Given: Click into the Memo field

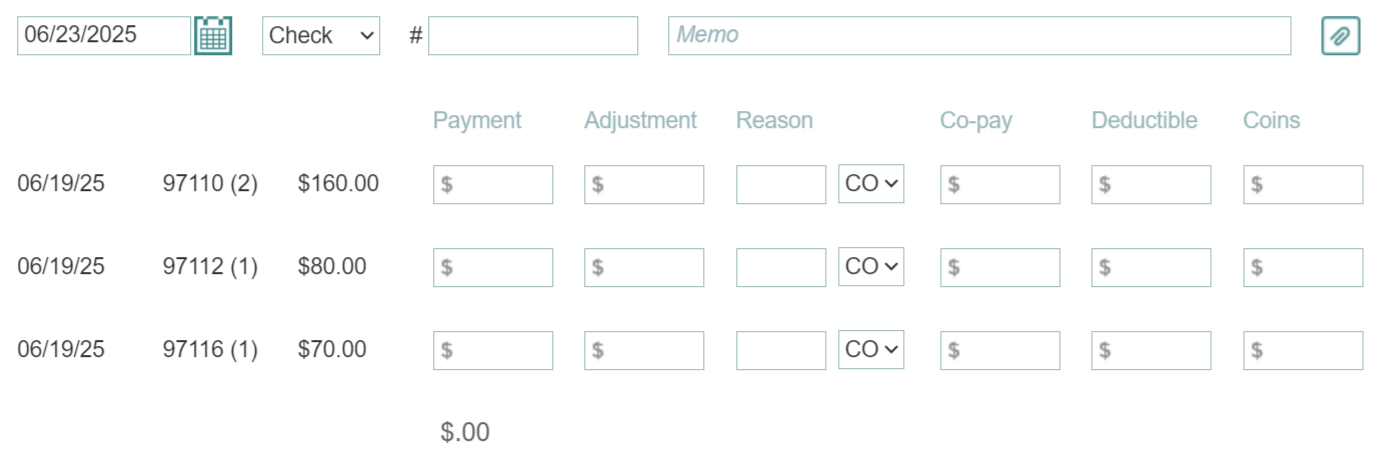Looking at the screenshot, I should [x=979, y=36].
